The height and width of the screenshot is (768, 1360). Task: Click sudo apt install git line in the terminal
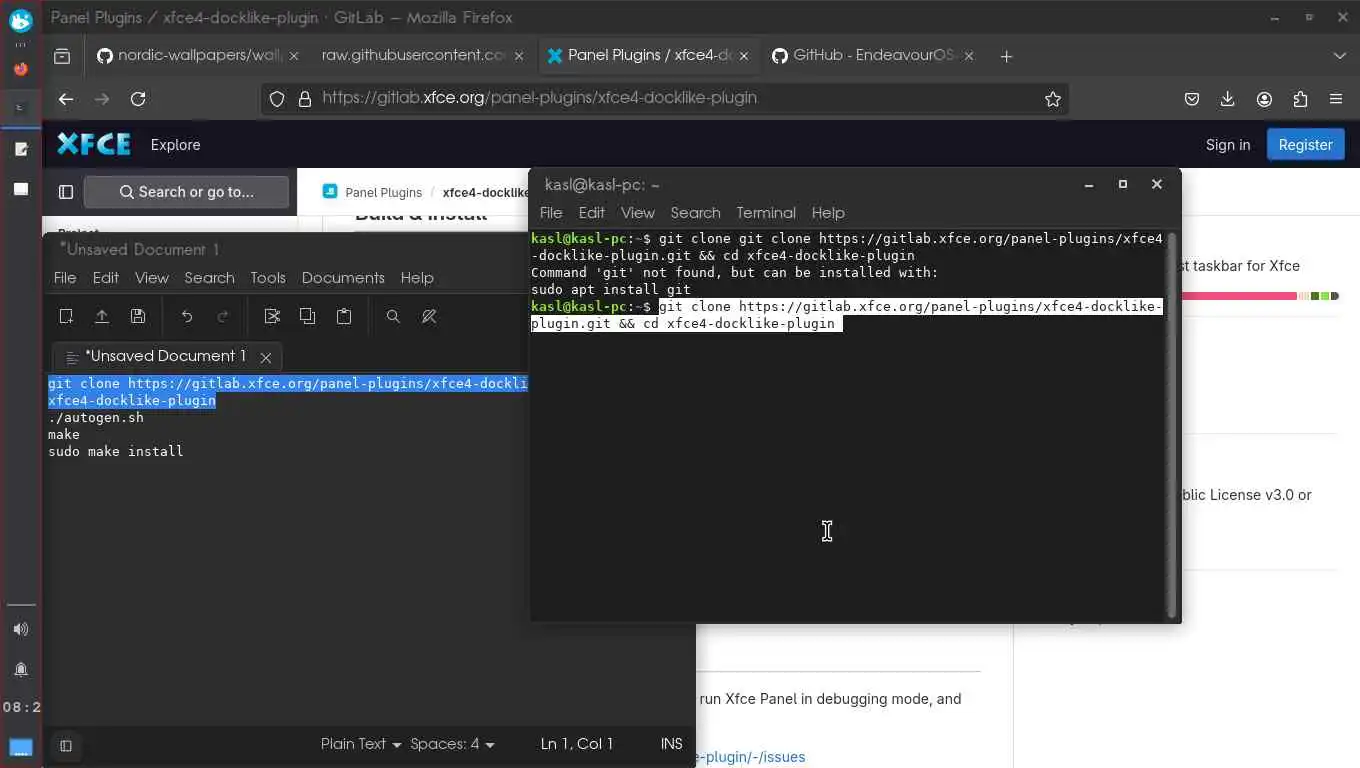(611, 289)
